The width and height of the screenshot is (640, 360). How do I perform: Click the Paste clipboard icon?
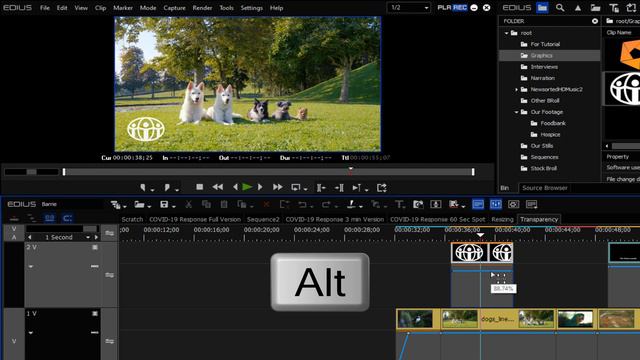coord(224,204)
